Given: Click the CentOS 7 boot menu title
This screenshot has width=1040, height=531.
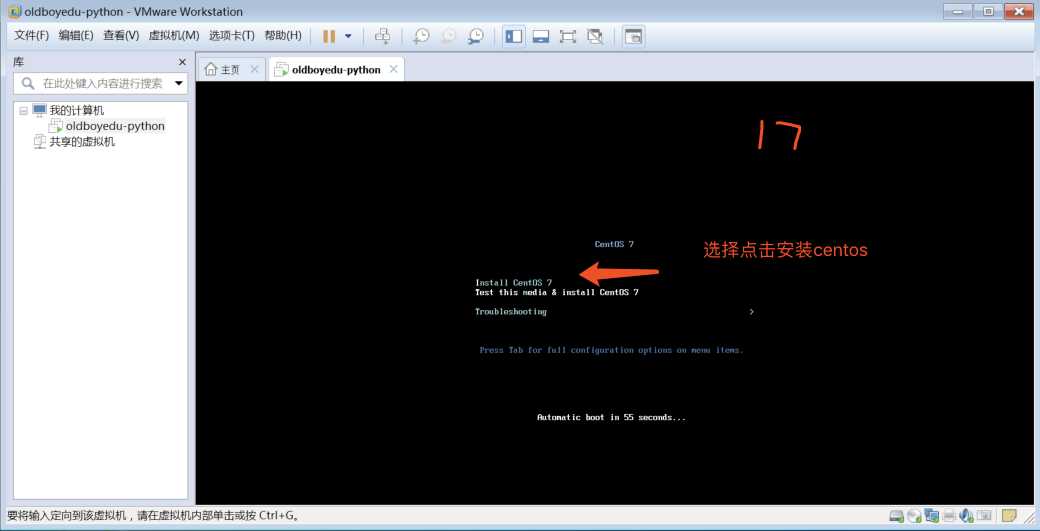Looking at the screenshot, I should point(614,244).
